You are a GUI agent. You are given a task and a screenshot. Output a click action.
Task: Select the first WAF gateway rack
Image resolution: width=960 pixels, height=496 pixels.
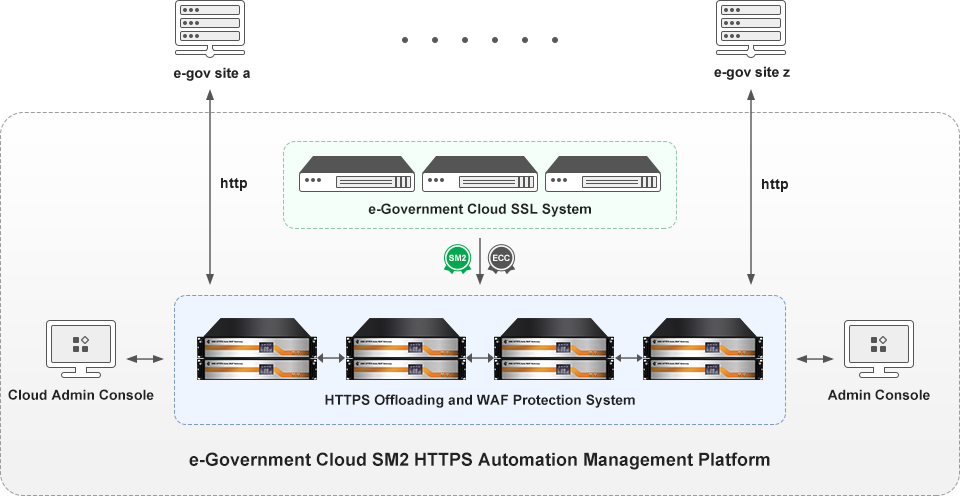tap(257, 348)
